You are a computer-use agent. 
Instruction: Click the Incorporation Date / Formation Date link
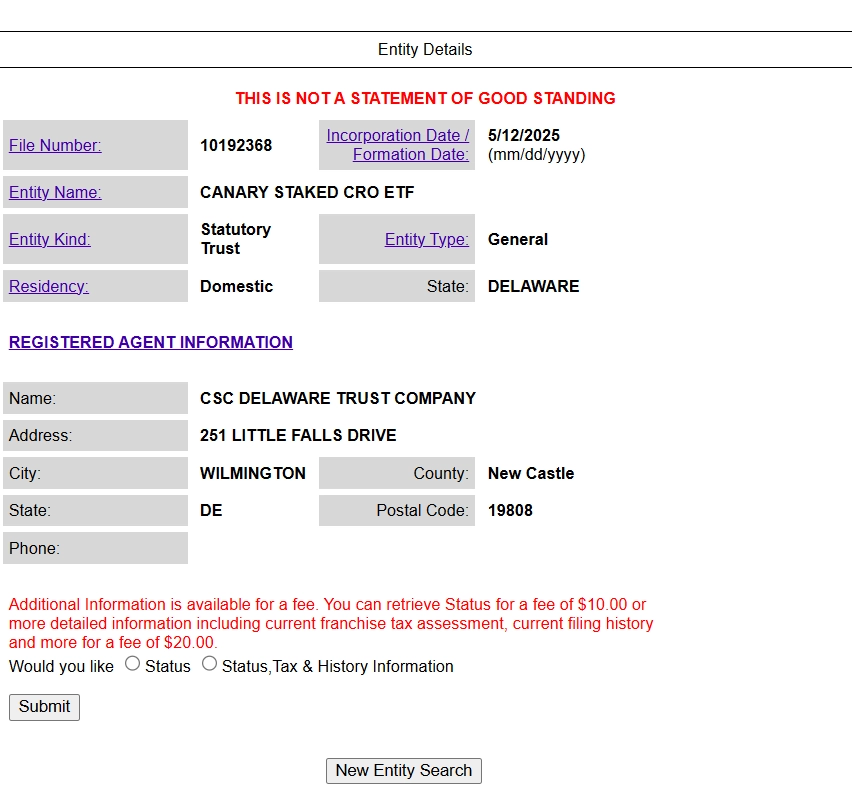398,145
